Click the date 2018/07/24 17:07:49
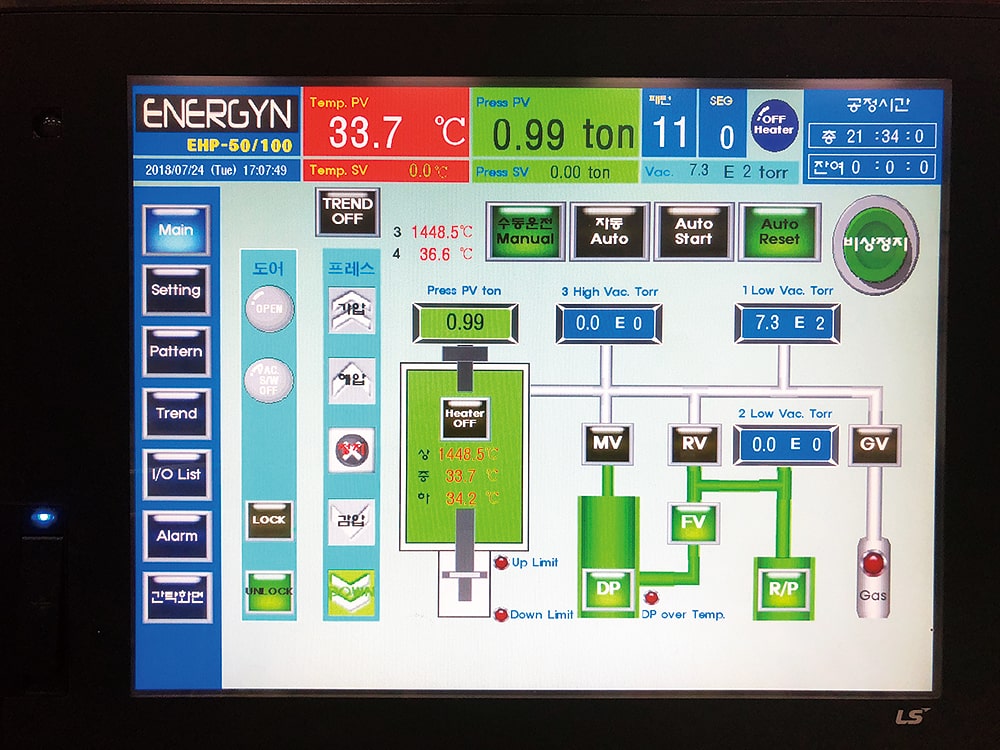1000x750 pixels. pyautogui.click(x=216, y=170)
